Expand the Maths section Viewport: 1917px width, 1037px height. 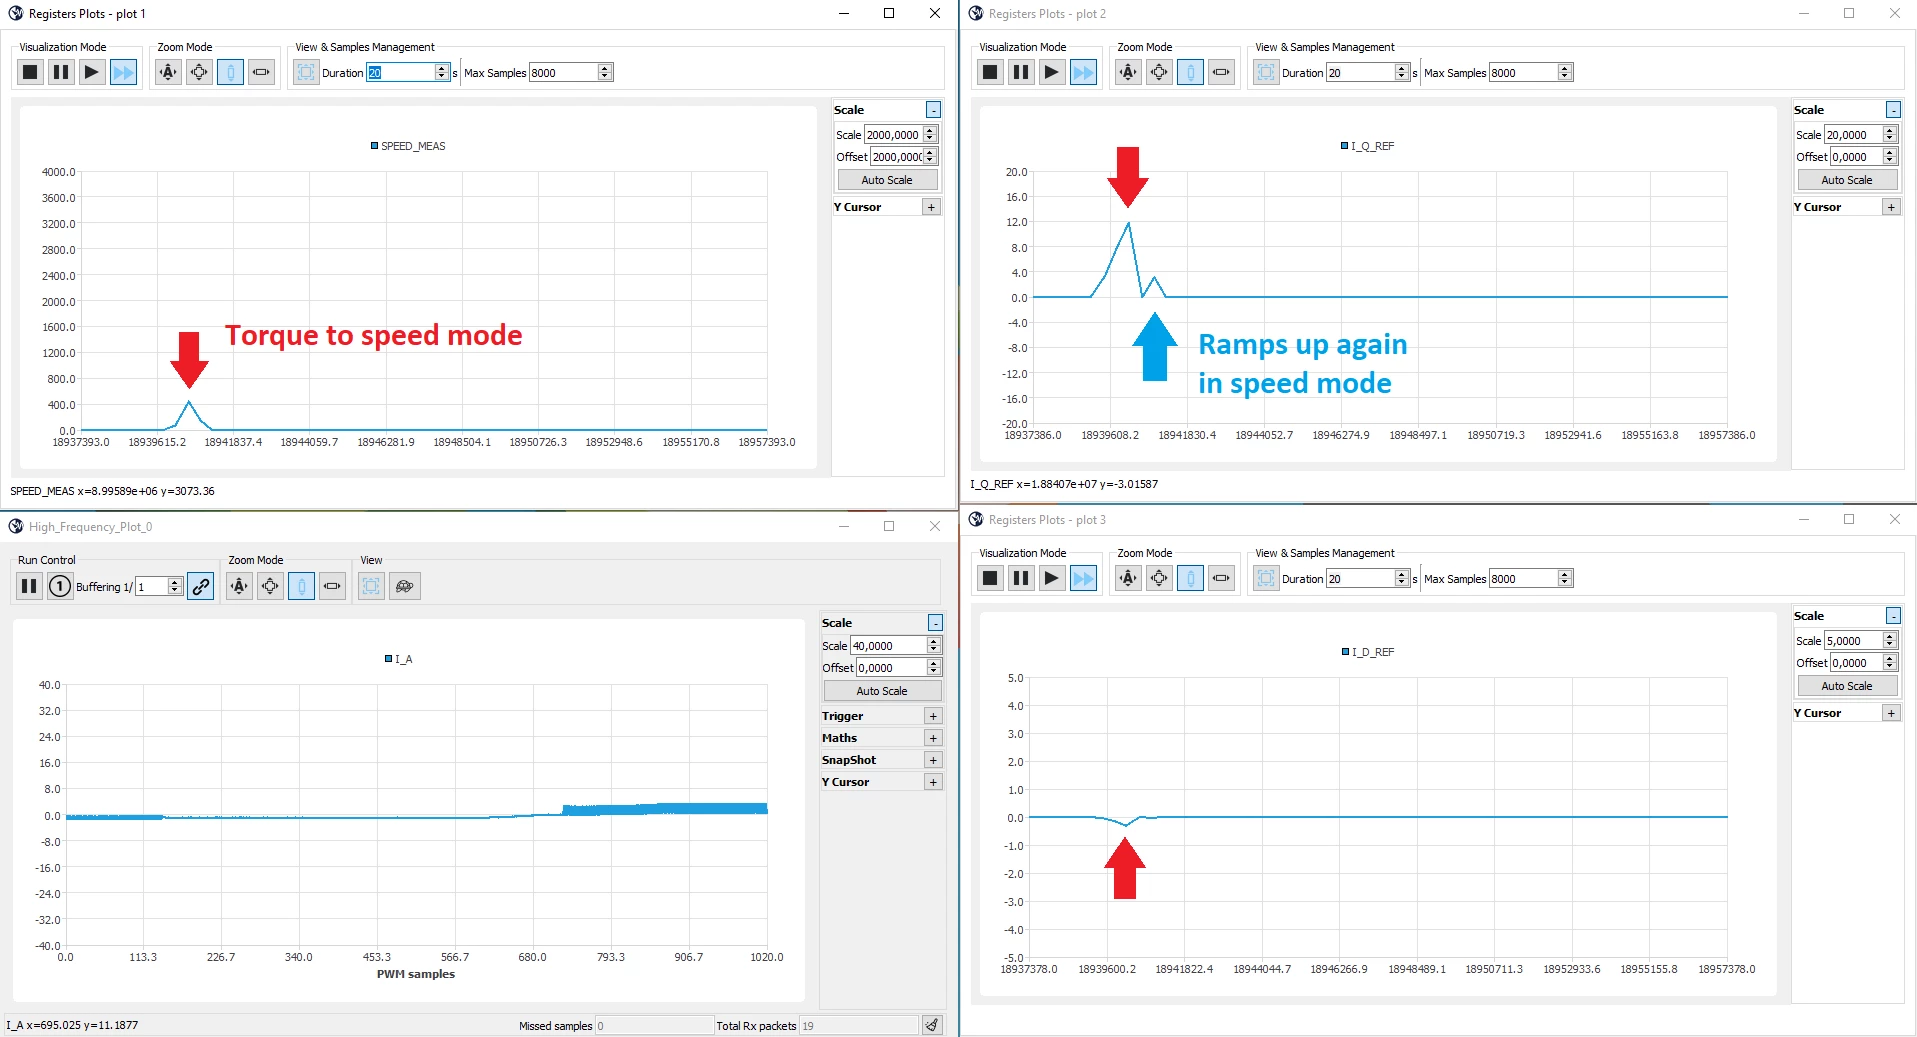tap(933, 738)
